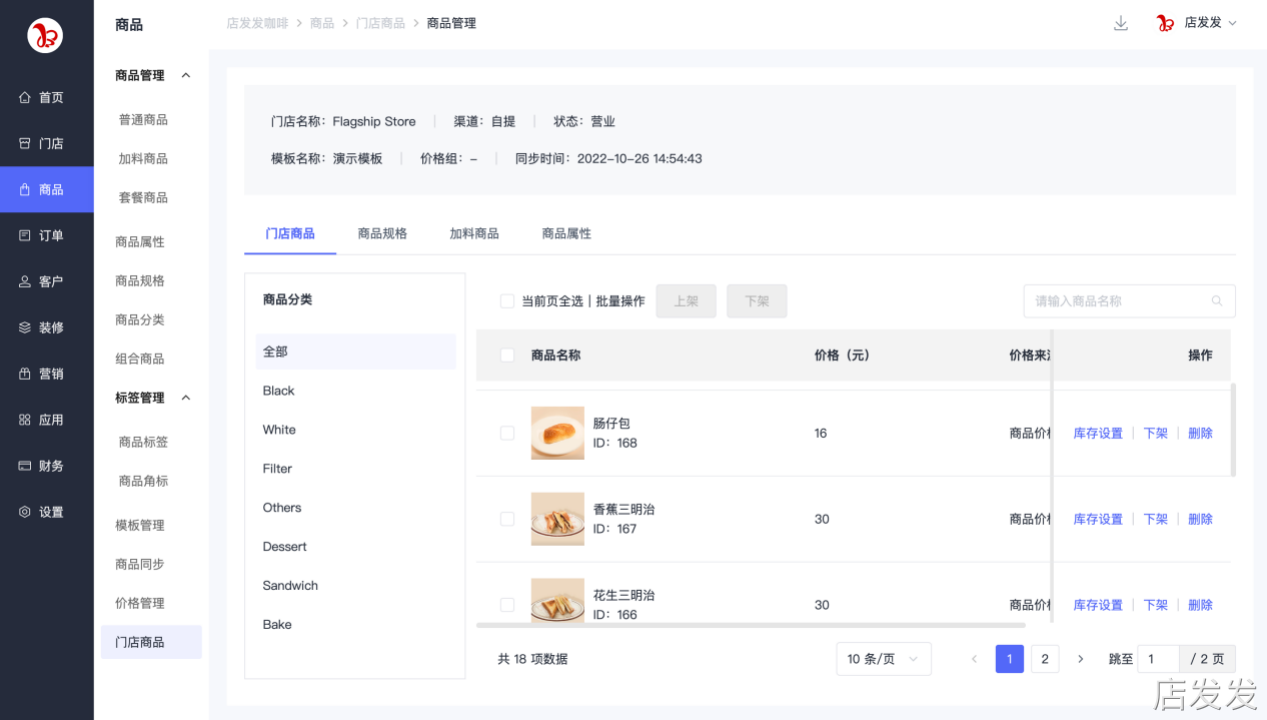Go to 首页 home icon in sidebar

25,97
